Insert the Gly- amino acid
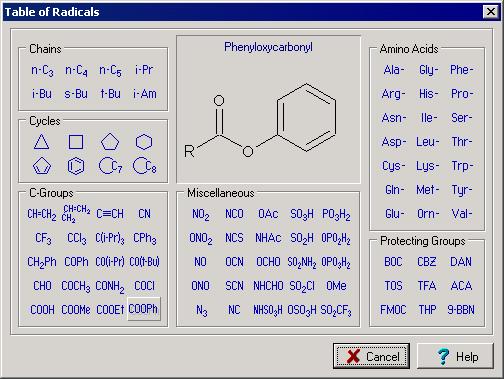 429,70
